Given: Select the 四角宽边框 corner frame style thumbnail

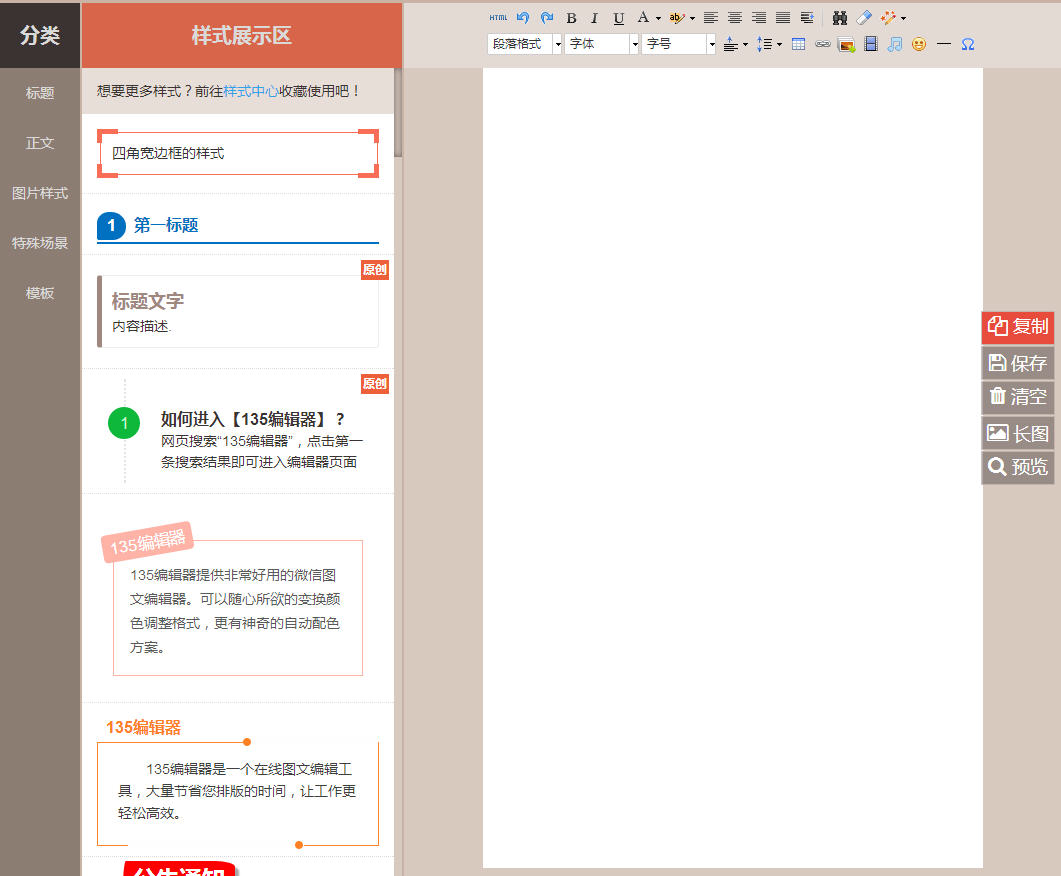Looking at the screenshot, I should coord(237,152).
